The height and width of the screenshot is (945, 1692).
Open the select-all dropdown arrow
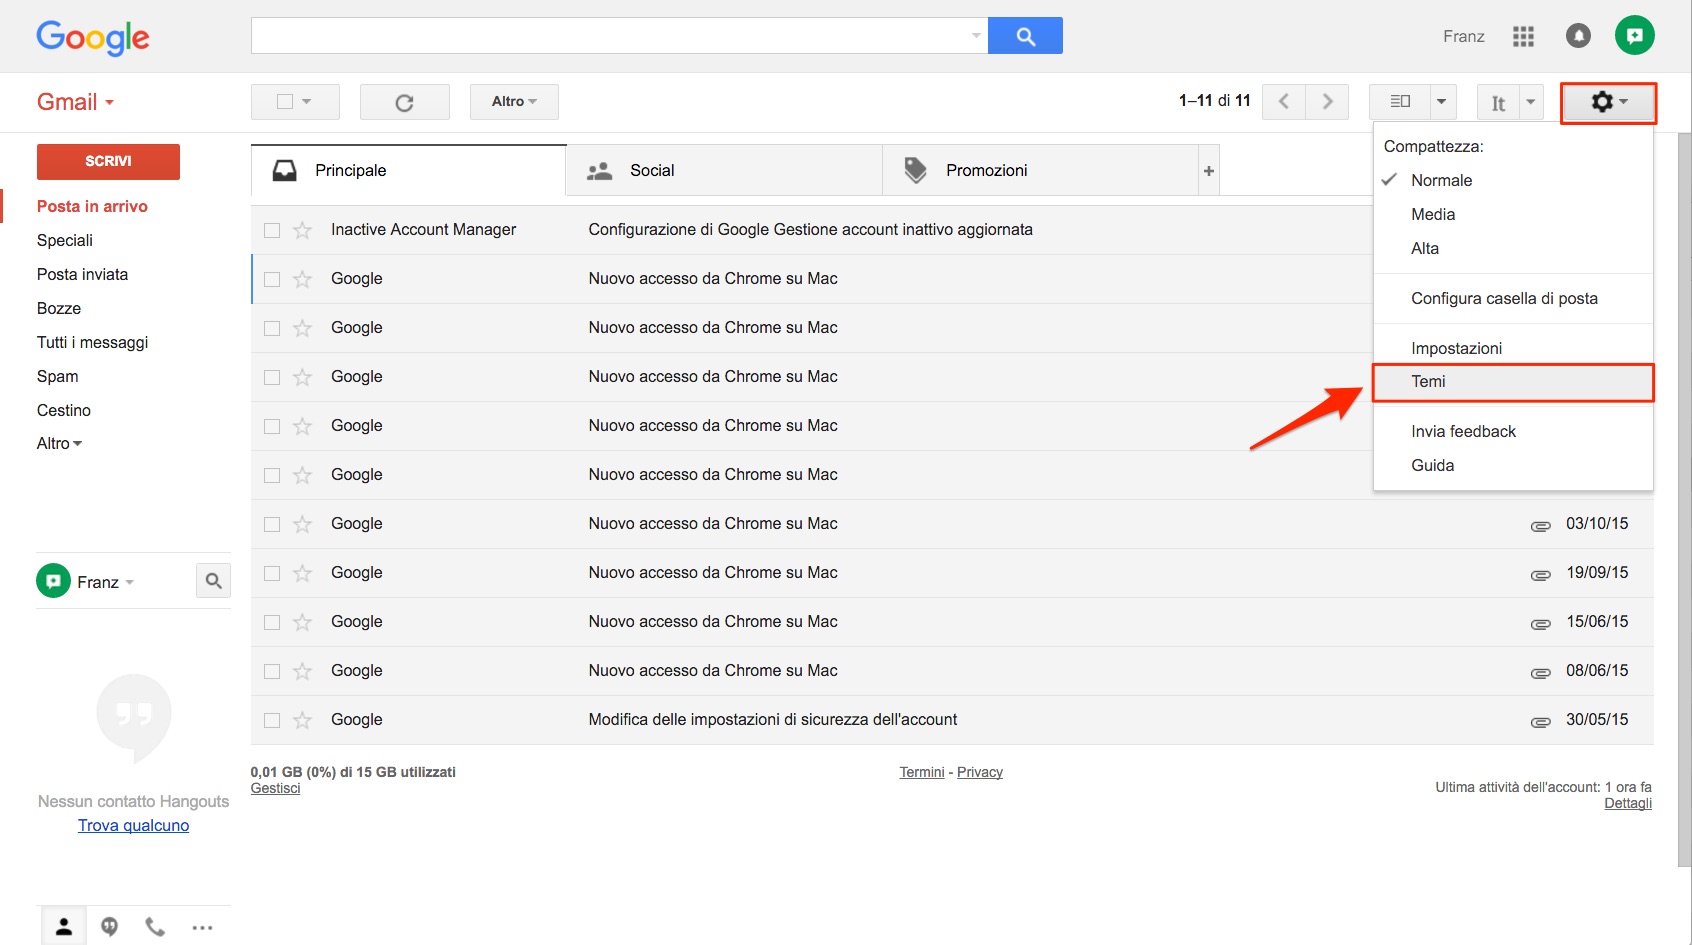[307, 101]
